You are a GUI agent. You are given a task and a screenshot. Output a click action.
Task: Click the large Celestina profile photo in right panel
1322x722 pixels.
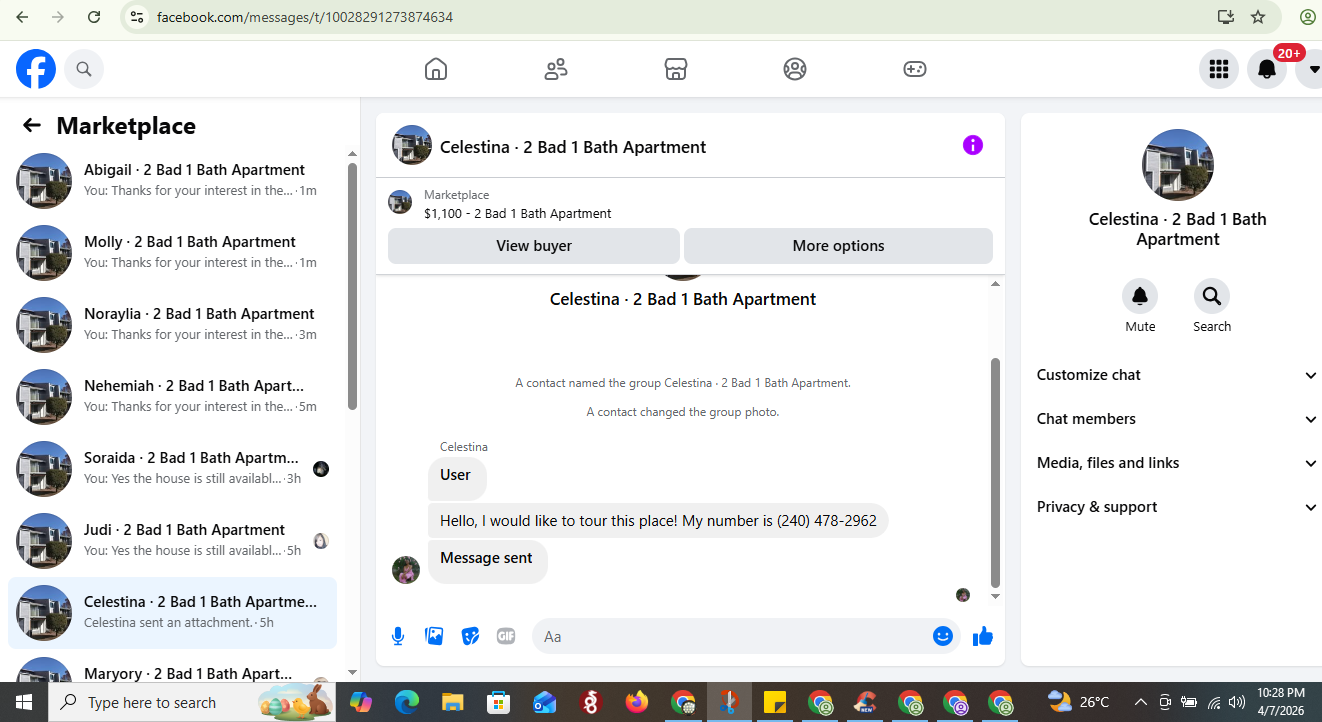point(1178,165)
